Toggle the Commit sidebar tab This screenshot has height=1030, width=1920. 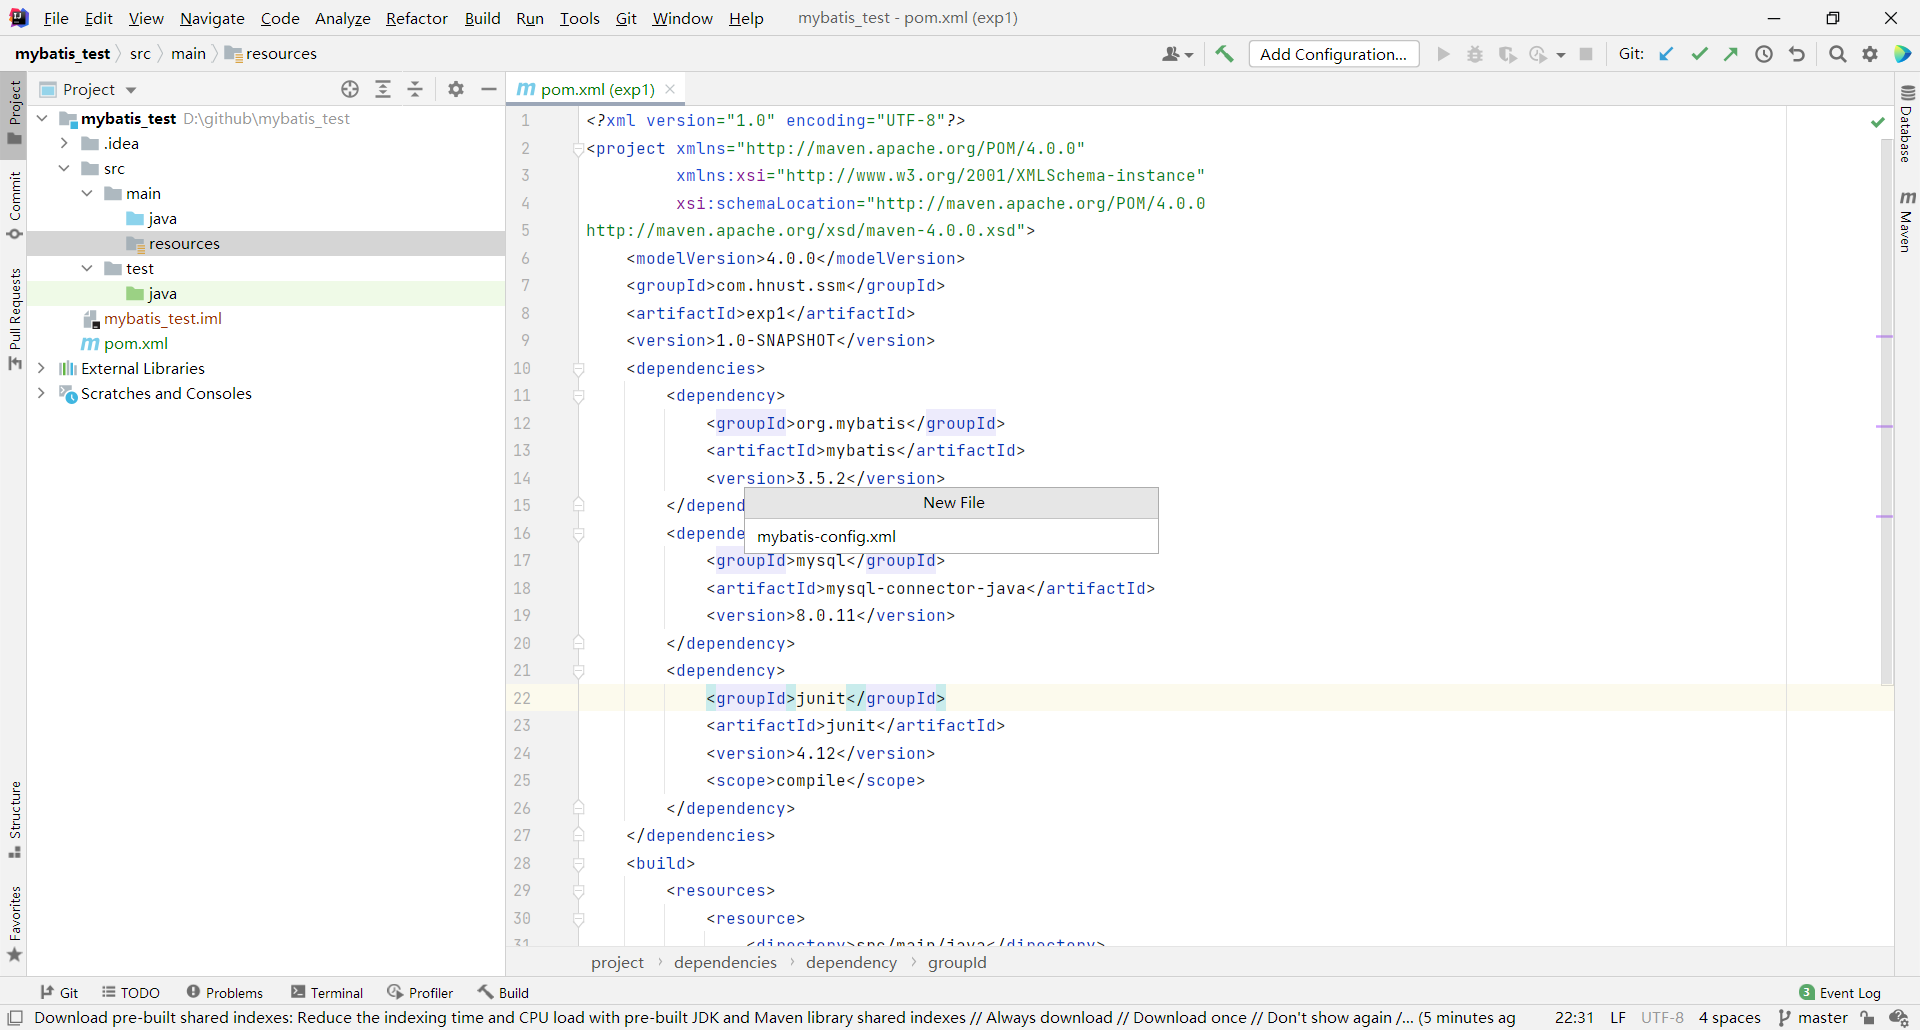14,206
